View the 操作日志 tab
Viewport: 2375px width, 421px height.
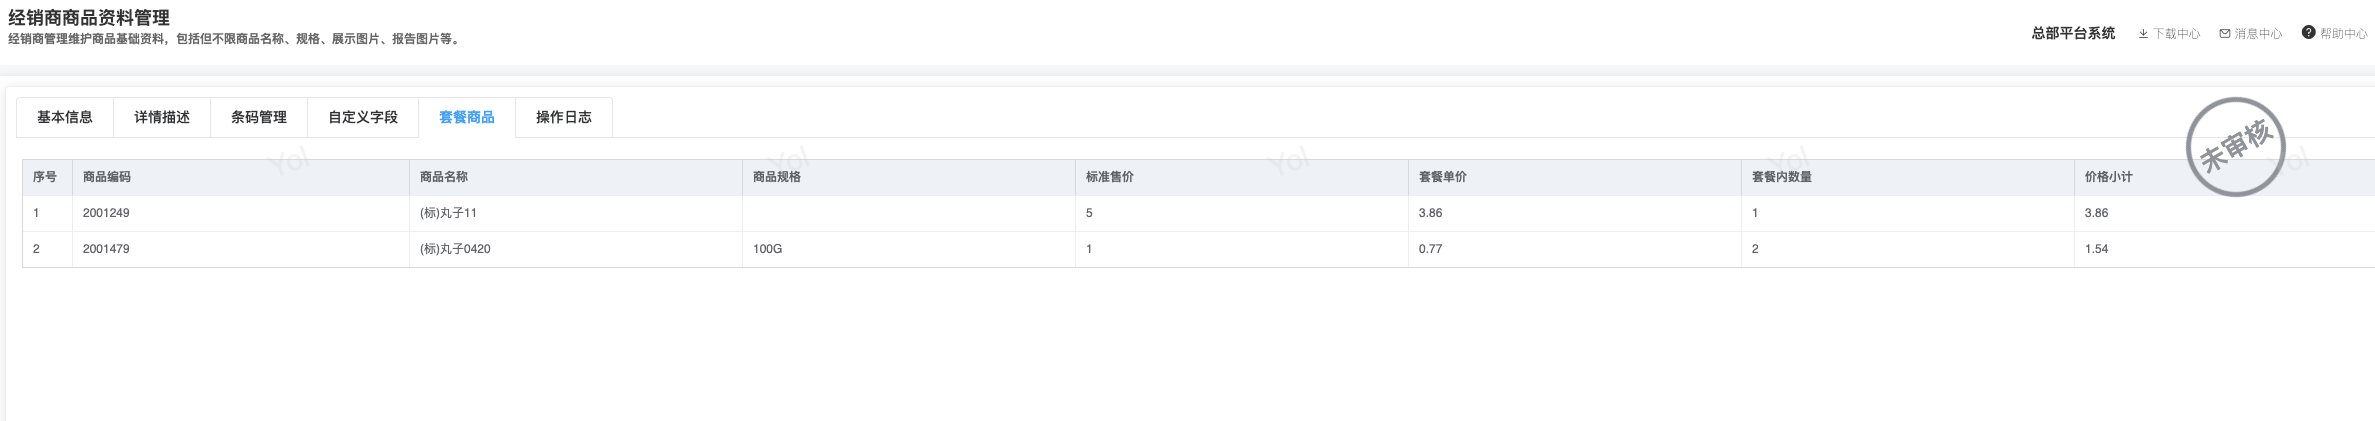tap(564, 117)
